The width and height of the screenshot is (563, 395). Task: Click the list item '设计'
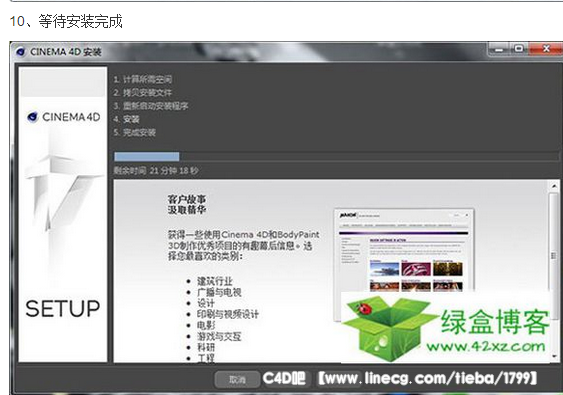coord(206,303)
